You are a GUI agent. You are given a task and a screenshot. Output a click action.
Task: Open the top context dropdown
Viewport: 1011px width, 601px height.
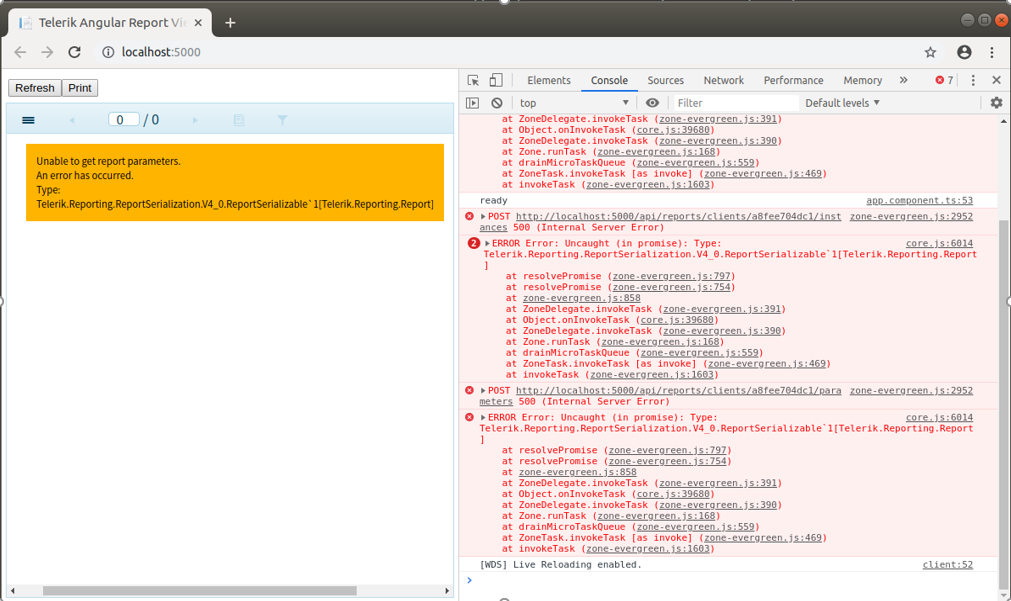[x=574, y=103]
